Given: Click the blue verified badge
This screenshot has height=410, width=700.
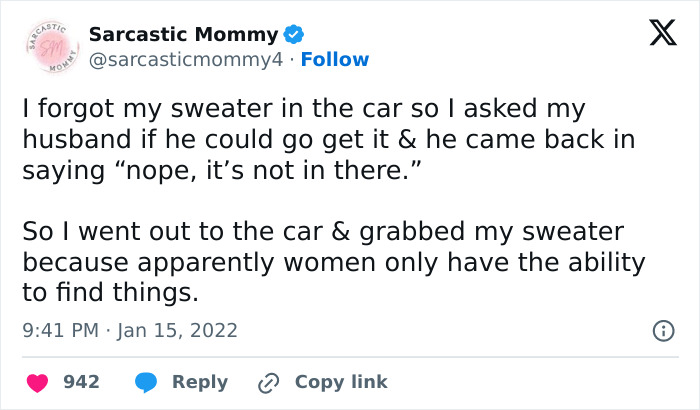Looking at the screenshot, I should click(292, 35).
